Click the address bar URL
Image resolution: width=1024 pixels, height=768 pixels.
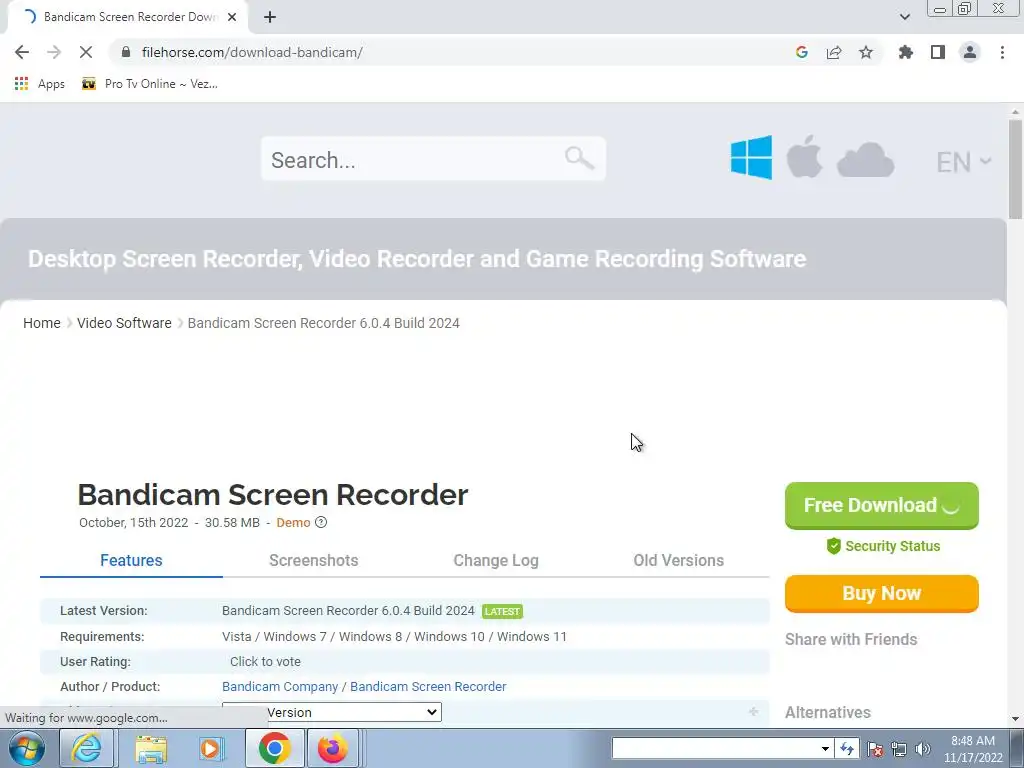click(252, 52)
